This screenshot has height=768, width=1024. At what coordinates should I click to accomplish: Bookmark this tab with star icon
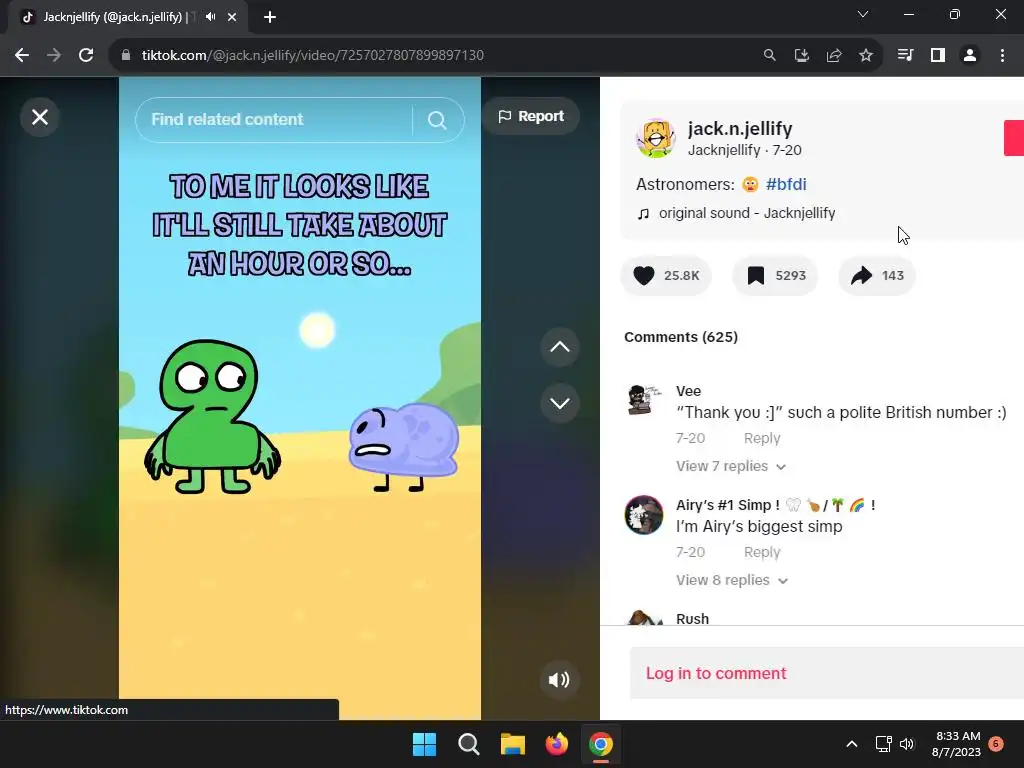[x=866, y=56]
